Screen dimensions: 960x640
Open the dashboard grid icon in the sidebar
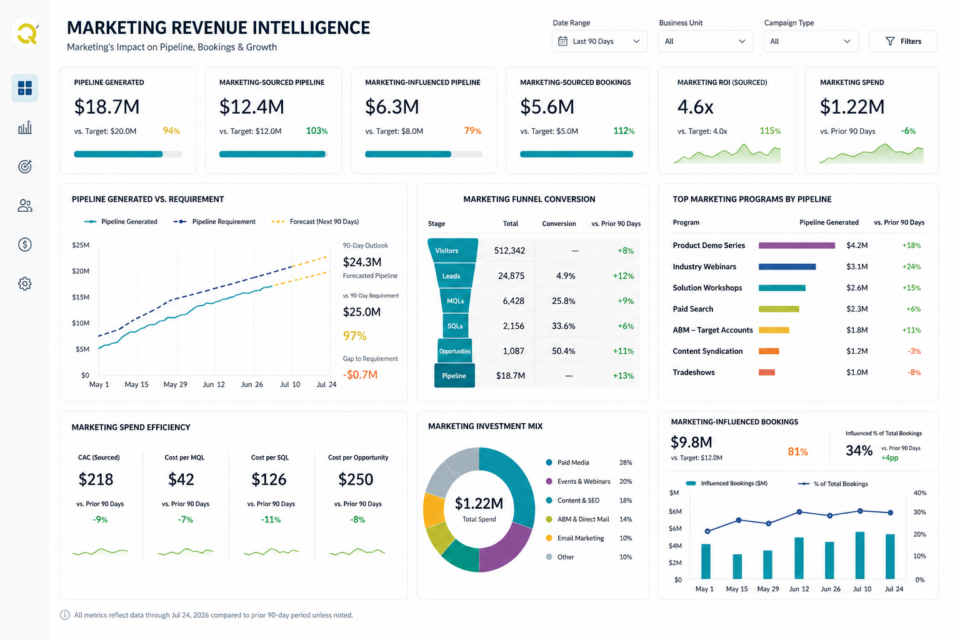pyautogui.click(x=24, y=88)
